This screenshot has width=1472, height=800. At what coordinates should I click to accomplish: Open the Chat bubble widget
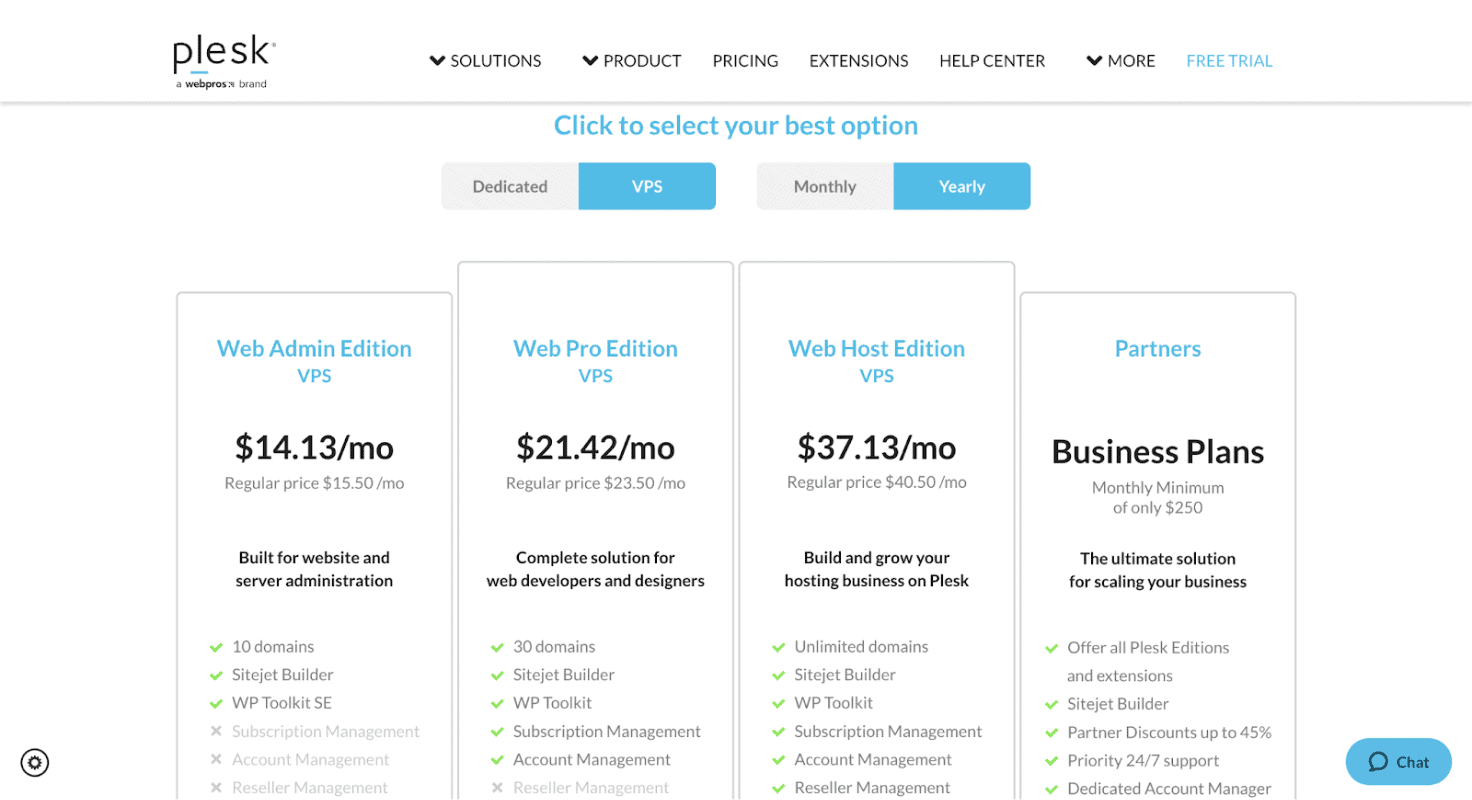[x=1398, y=762]
